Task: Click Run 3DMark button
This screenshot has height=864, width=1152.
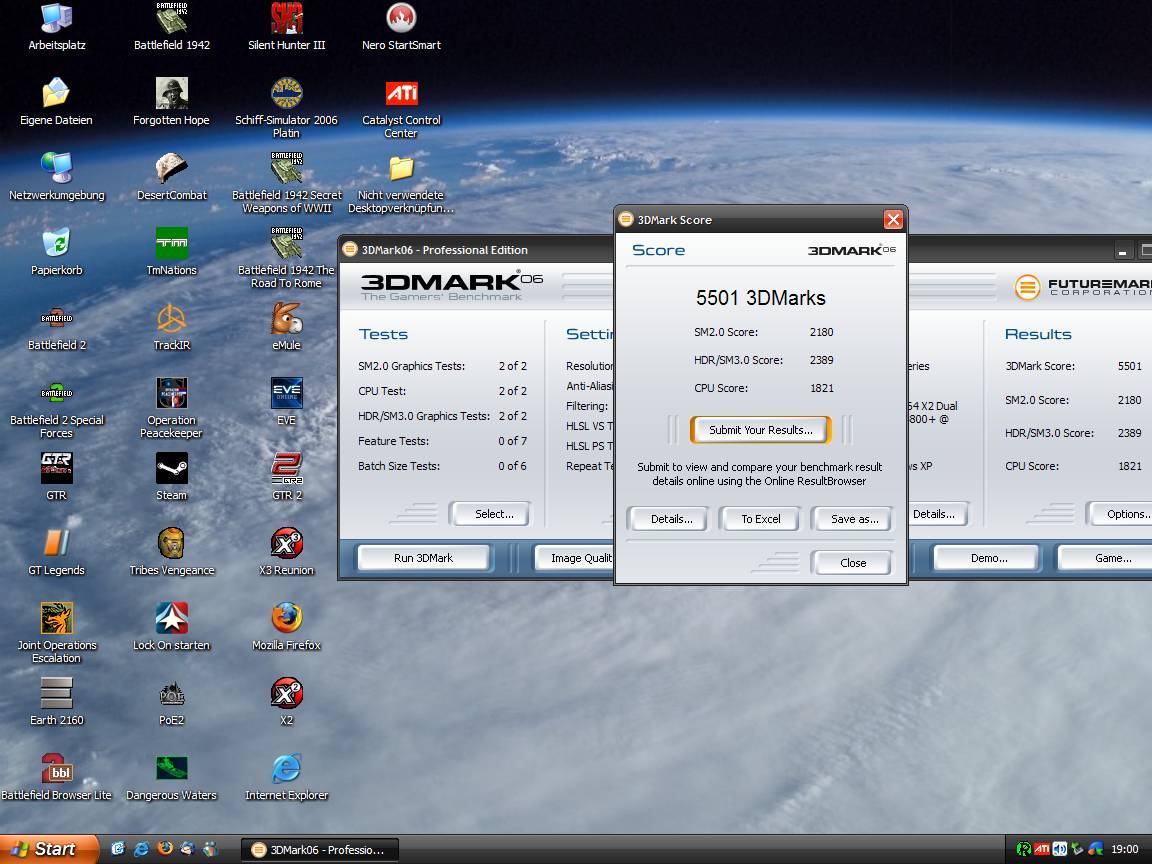Action: (423, 558)
